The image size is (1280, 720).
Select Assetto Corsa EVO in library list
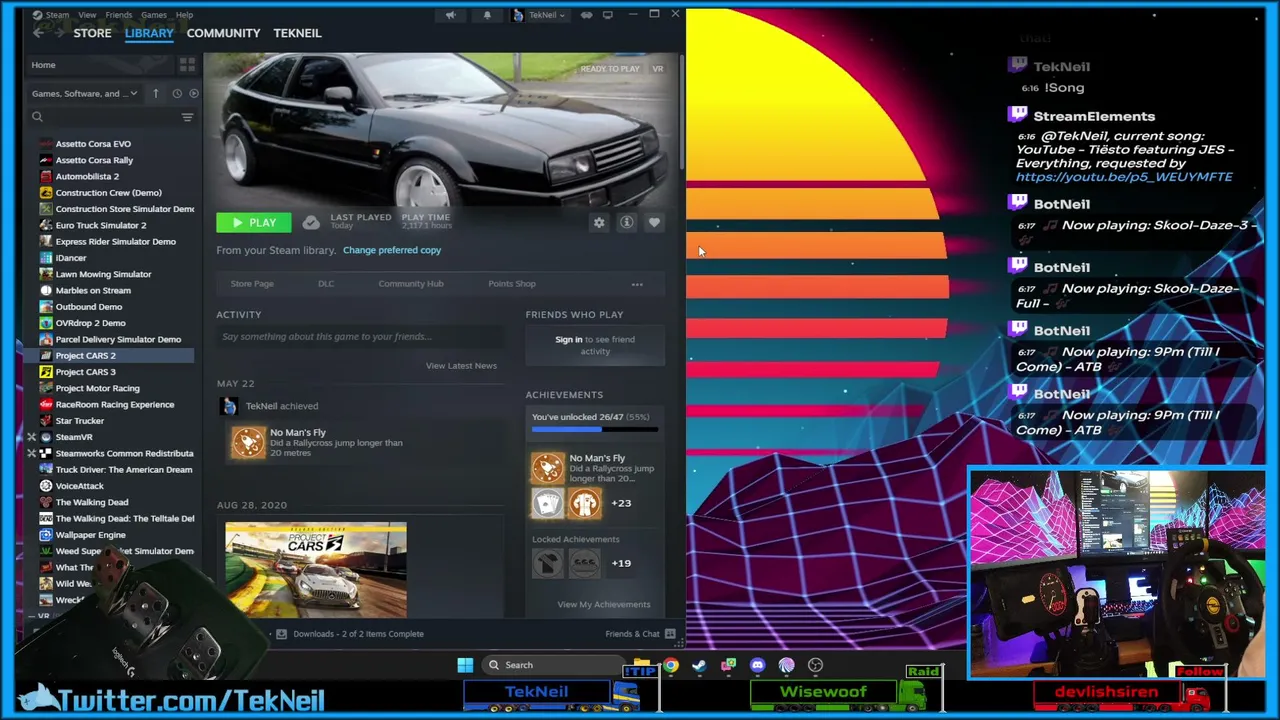point(93,144)
